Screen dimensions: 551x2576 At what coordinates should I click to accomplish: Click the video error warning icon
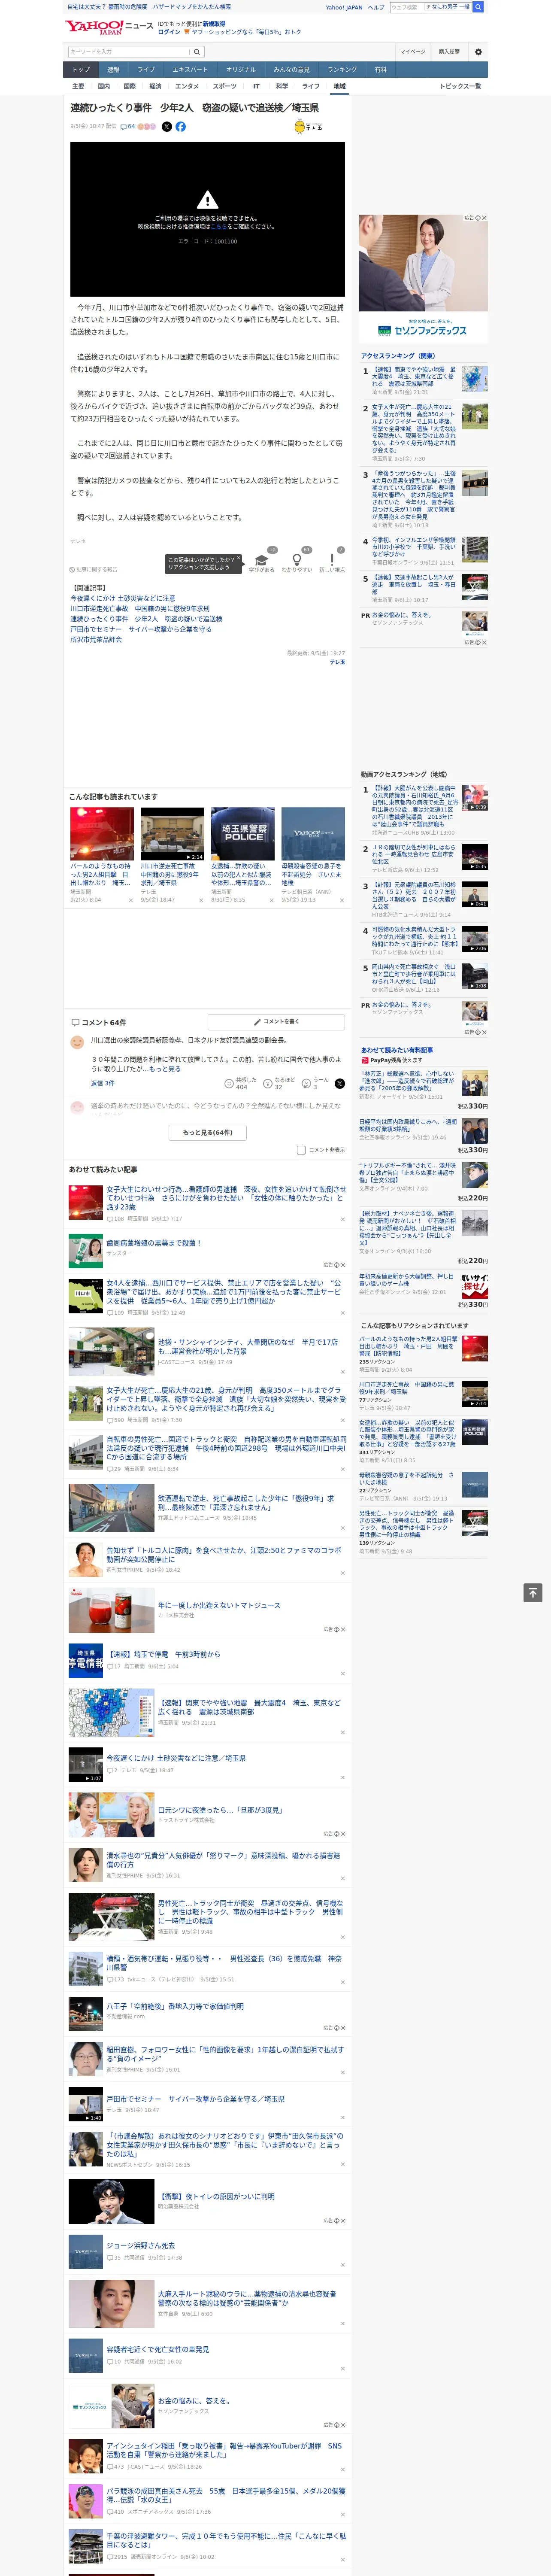click(x=207, y=200)
